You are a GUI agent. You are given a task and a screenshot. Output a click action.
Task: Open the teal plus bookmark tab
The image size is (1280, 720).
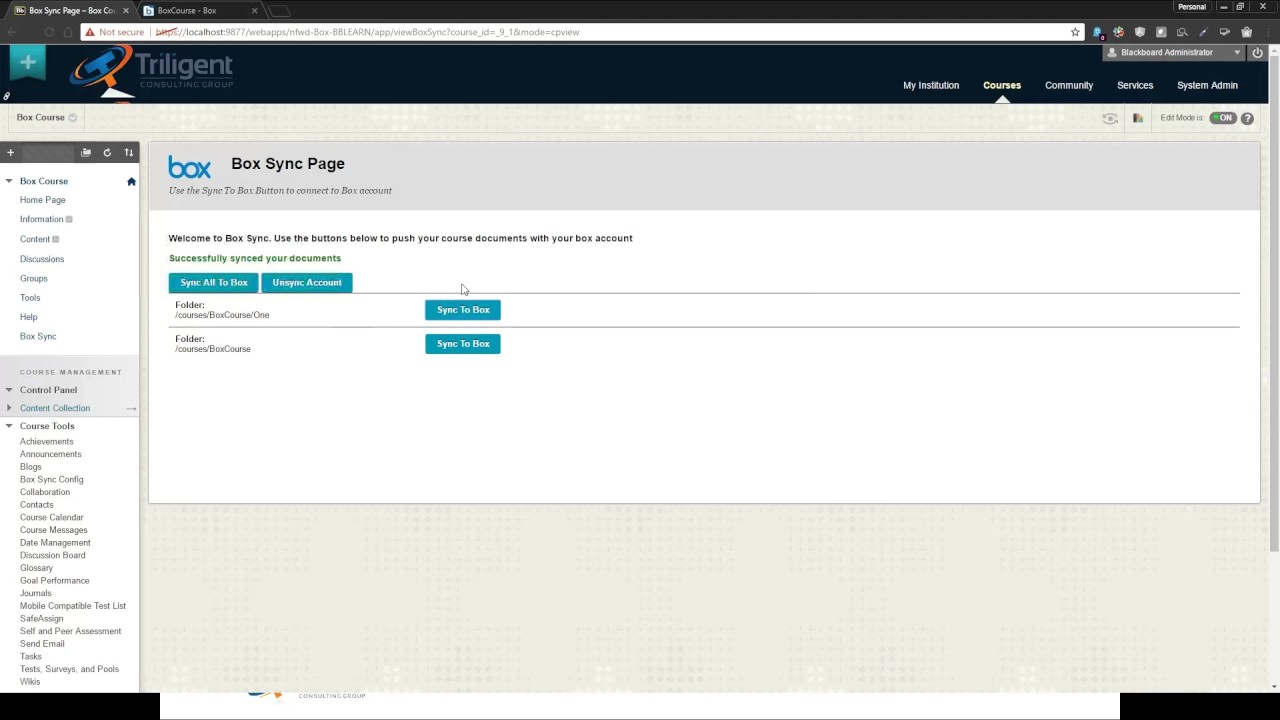click(28, 63)
